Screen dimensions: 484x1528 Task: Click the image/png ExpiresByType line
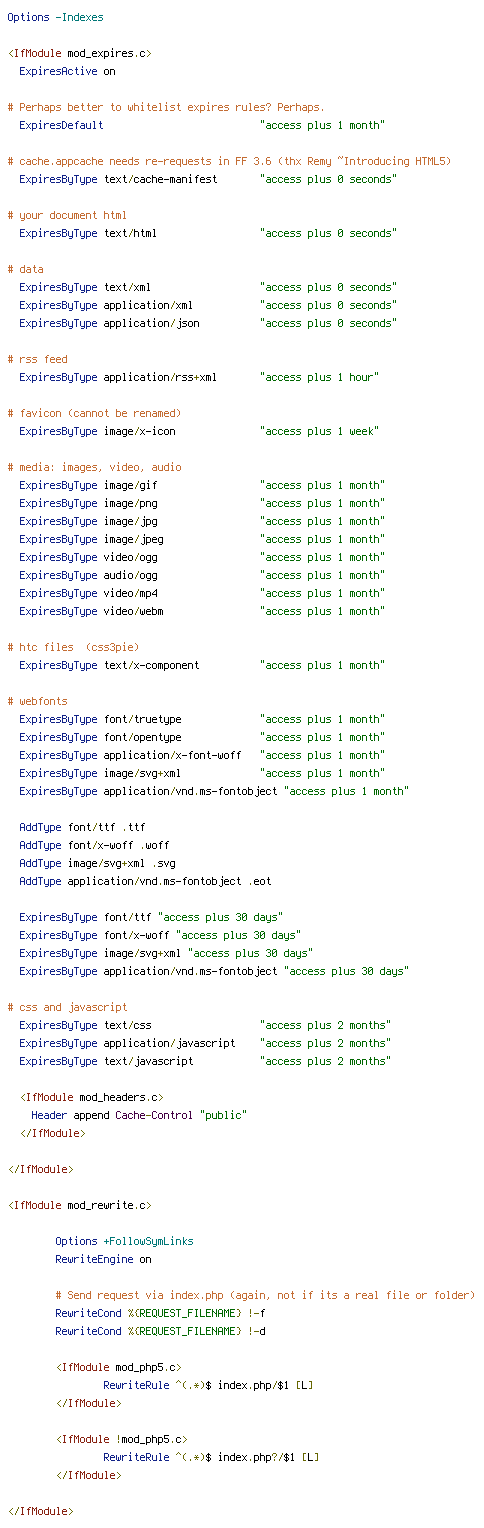click(201, 503)
